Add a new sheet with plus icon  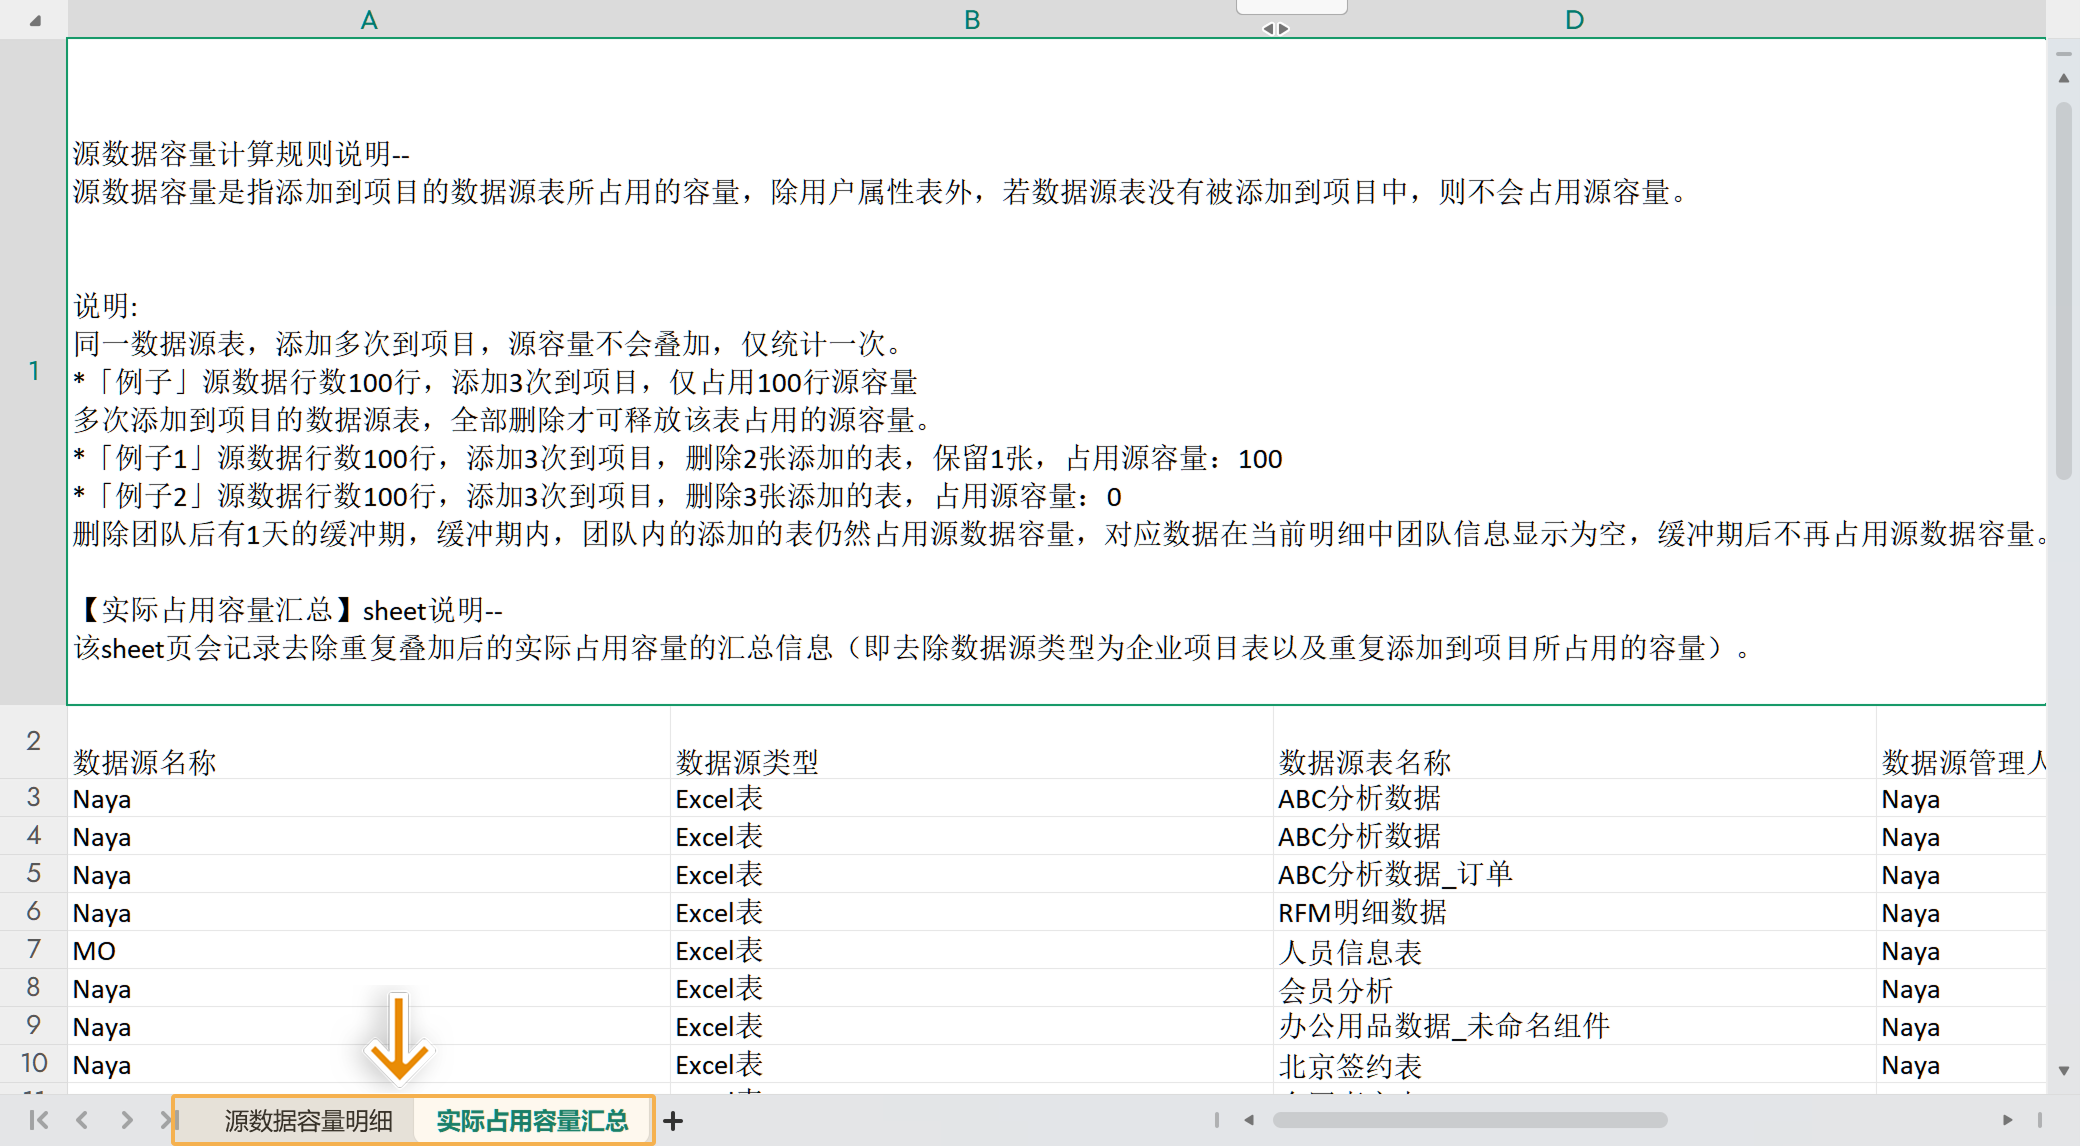(673, 1121)
